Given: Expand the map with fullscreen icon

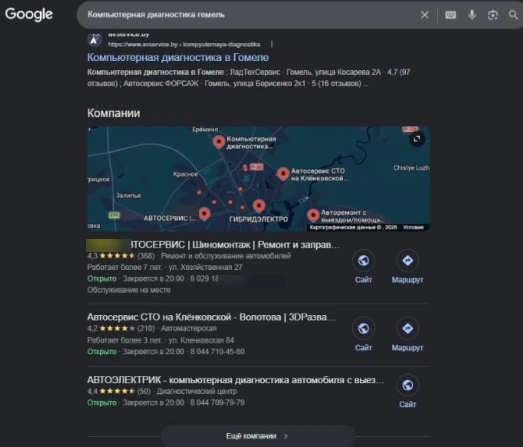Looking at the screenshot, I should coord(417,139).
